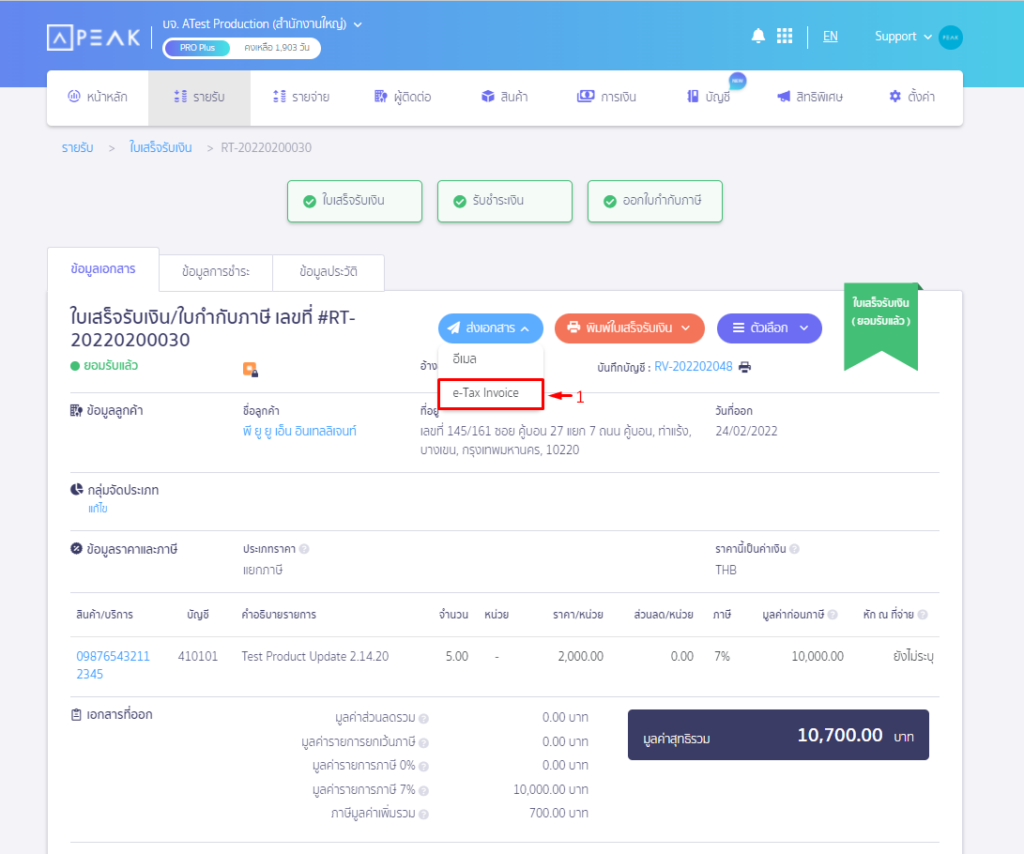The height and width of the screenshot is (854, 1024).
Task: Click the orange locked-document icon
Action: [250, 370]
